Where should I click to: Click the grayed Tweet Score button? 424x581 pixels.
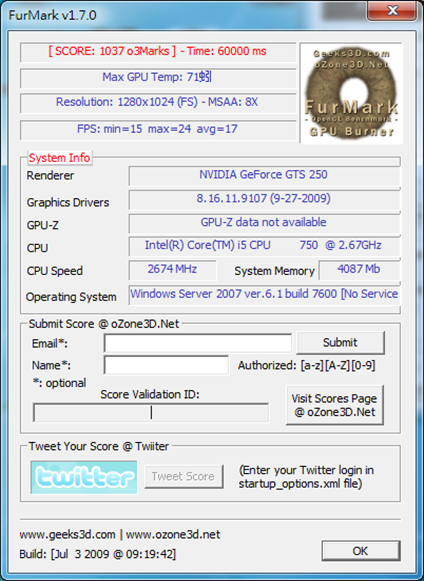tap(183, 477)
